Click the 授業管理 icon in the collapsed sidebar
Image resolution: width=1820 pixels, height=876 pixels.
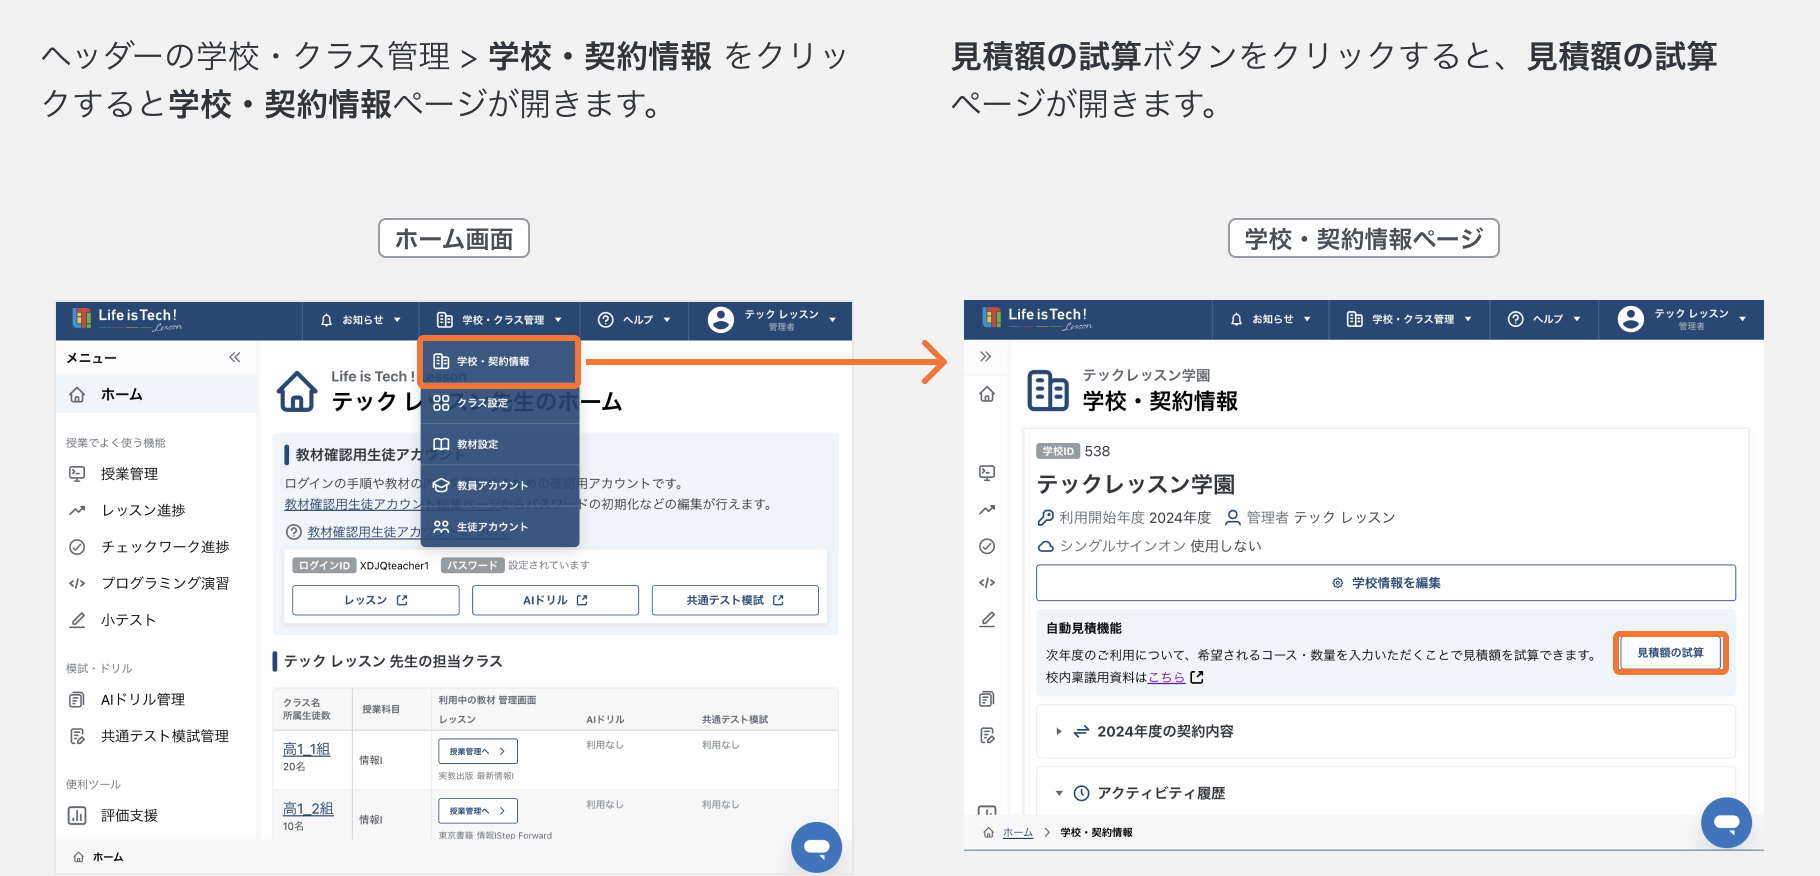pyautogui.click(x=987, y=473)
